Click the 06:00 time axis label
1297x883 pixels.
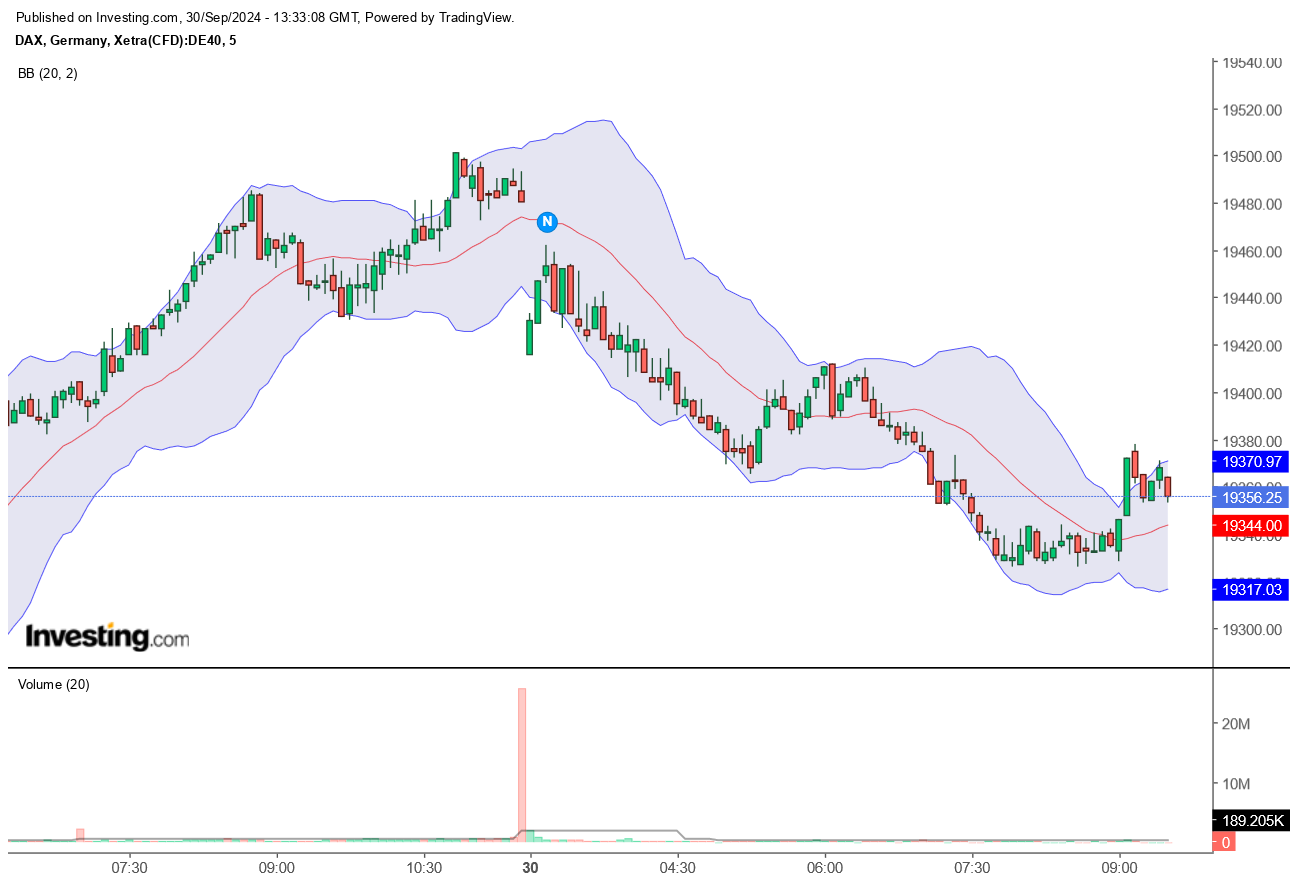(824, 867)
